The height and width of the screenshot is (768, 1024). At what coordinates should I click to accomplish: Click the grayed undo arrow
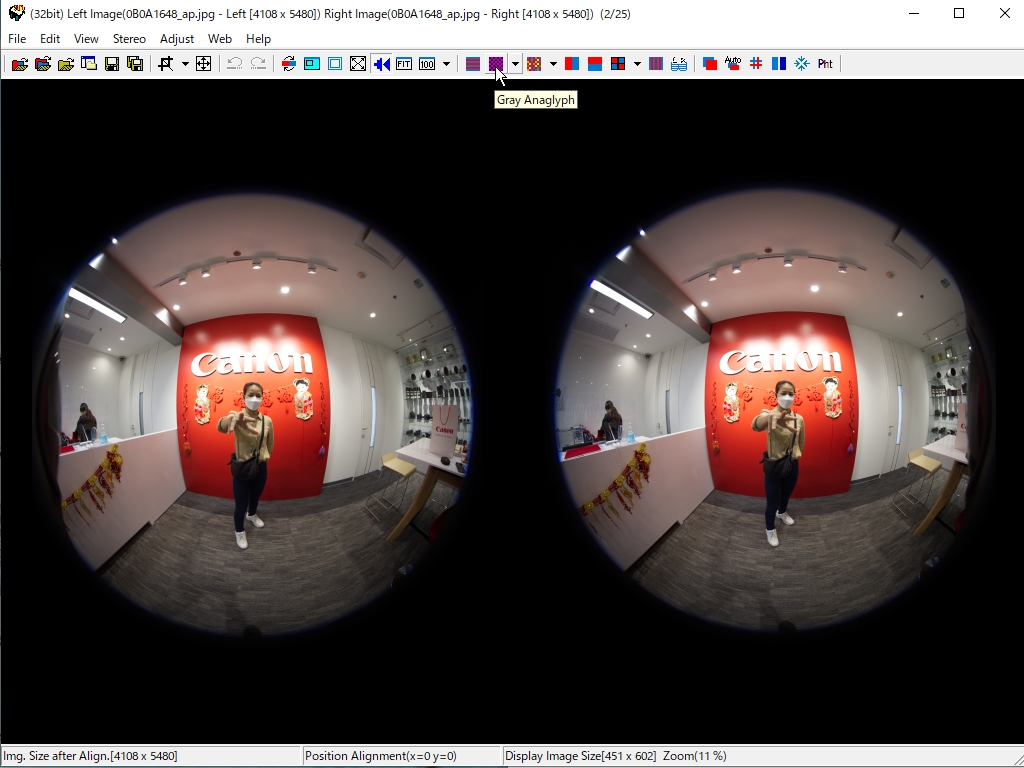(234, 63)
